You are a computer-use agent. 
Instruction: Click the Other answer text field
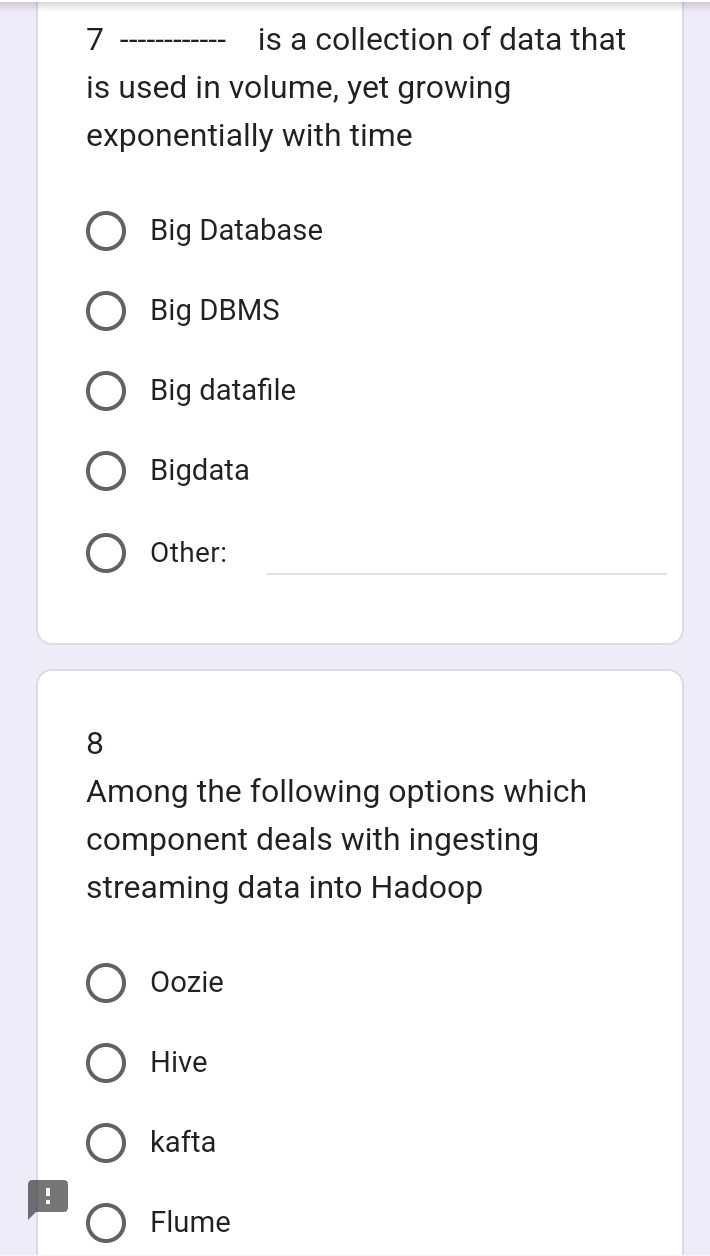pyautogui.click(x=466, y=555)
